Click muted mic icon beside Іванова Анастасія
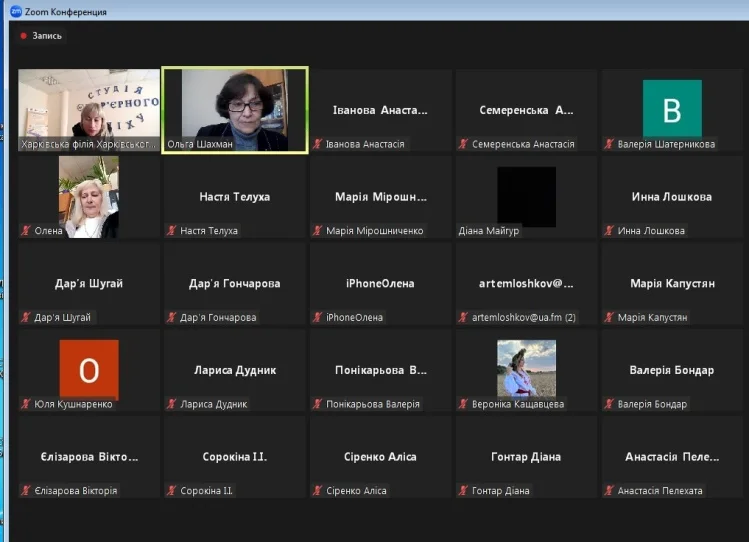The image size is (749, 542). [x=318, y=144]
